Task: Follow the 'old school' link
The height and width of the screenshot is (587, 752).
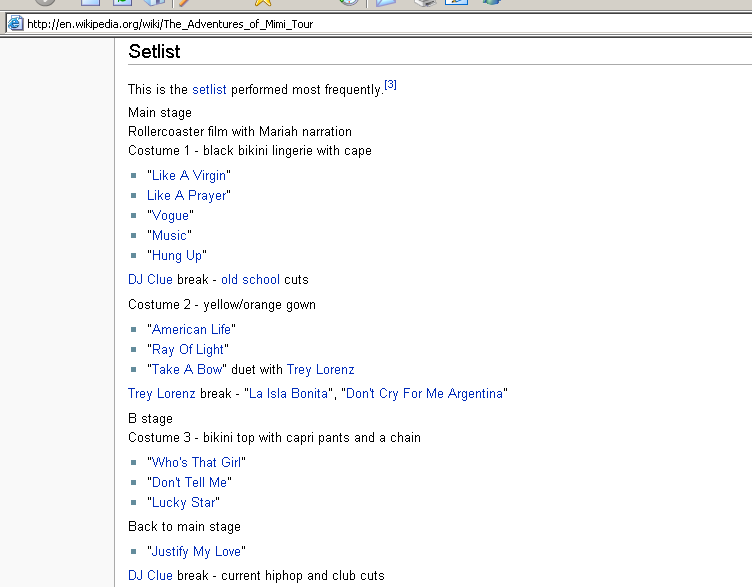Action: (250, 280)
